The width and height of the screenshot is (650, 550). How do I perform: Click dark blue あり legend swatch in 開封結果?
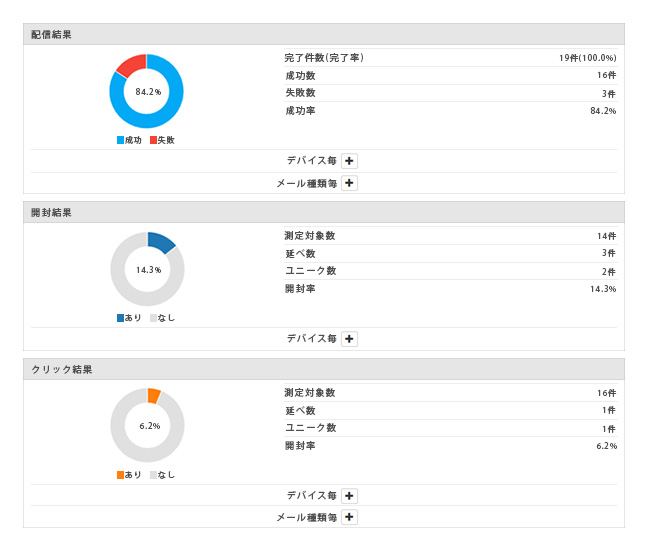[x=120, y=318]
